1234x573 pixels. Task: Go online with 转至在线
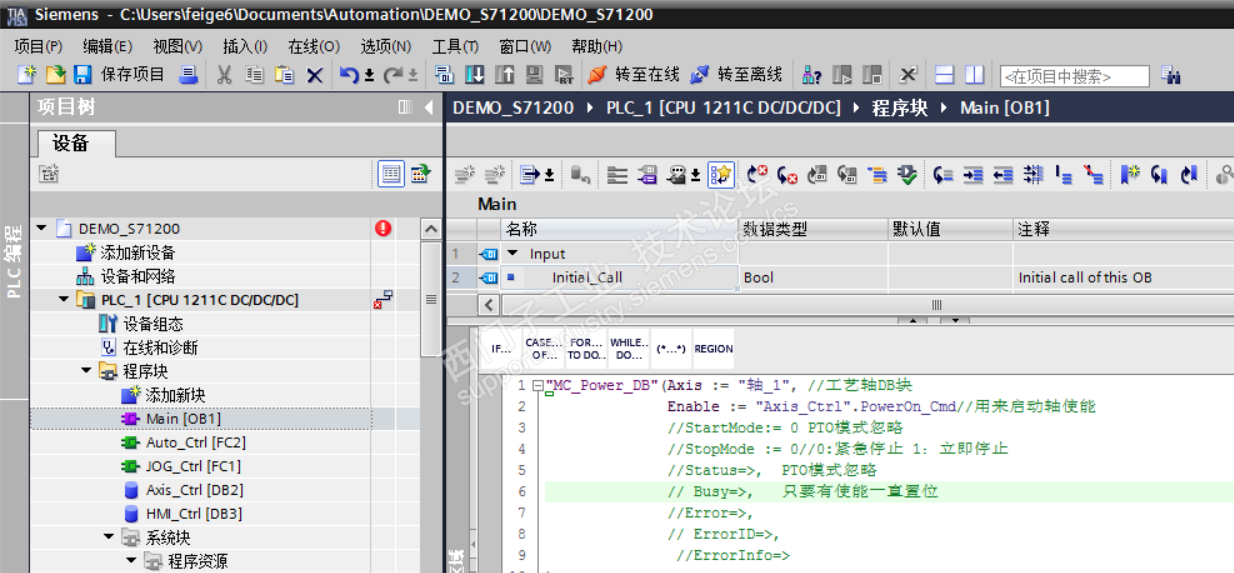(634, 75)
